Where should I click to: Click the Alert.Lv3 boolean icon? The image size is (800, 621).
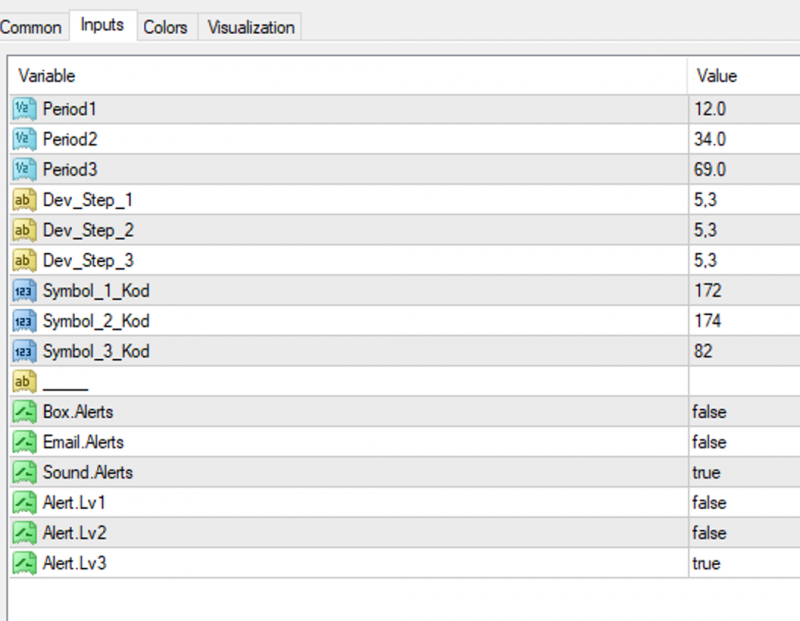(x=24, y=563)
